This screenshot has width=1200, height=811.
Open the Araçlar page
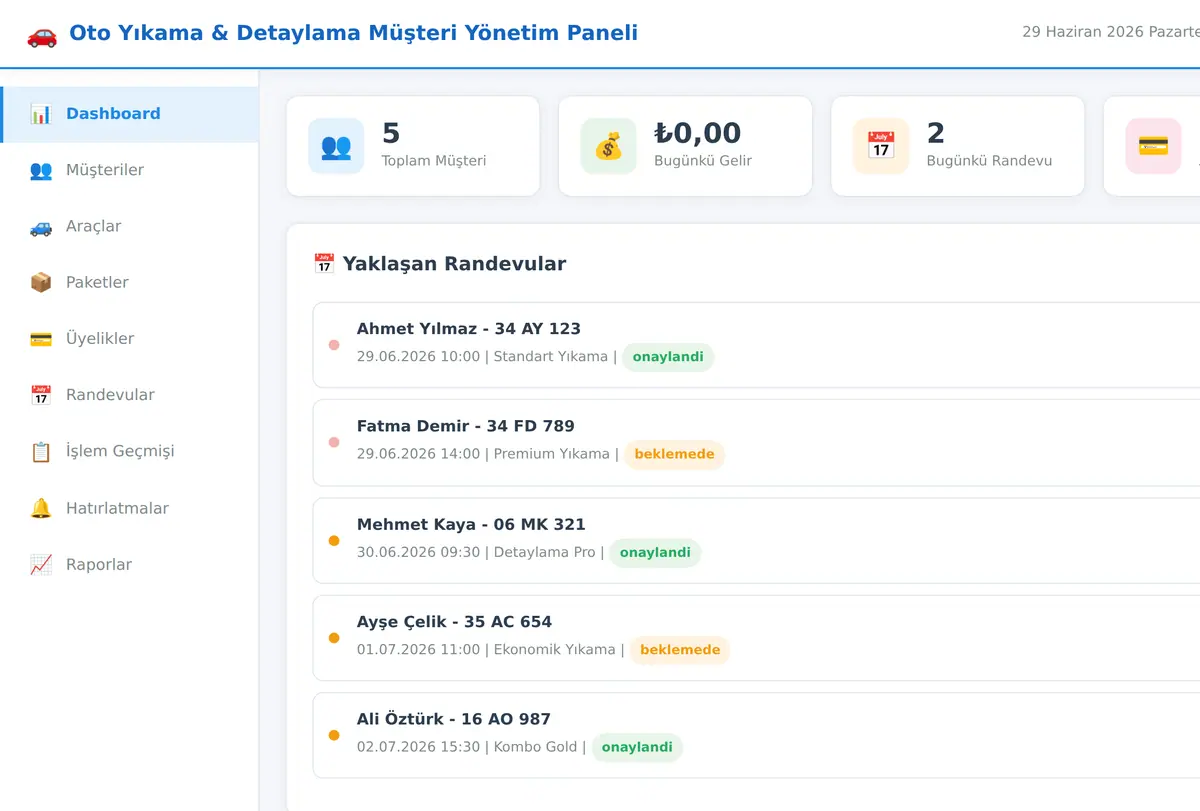[130, 226]
